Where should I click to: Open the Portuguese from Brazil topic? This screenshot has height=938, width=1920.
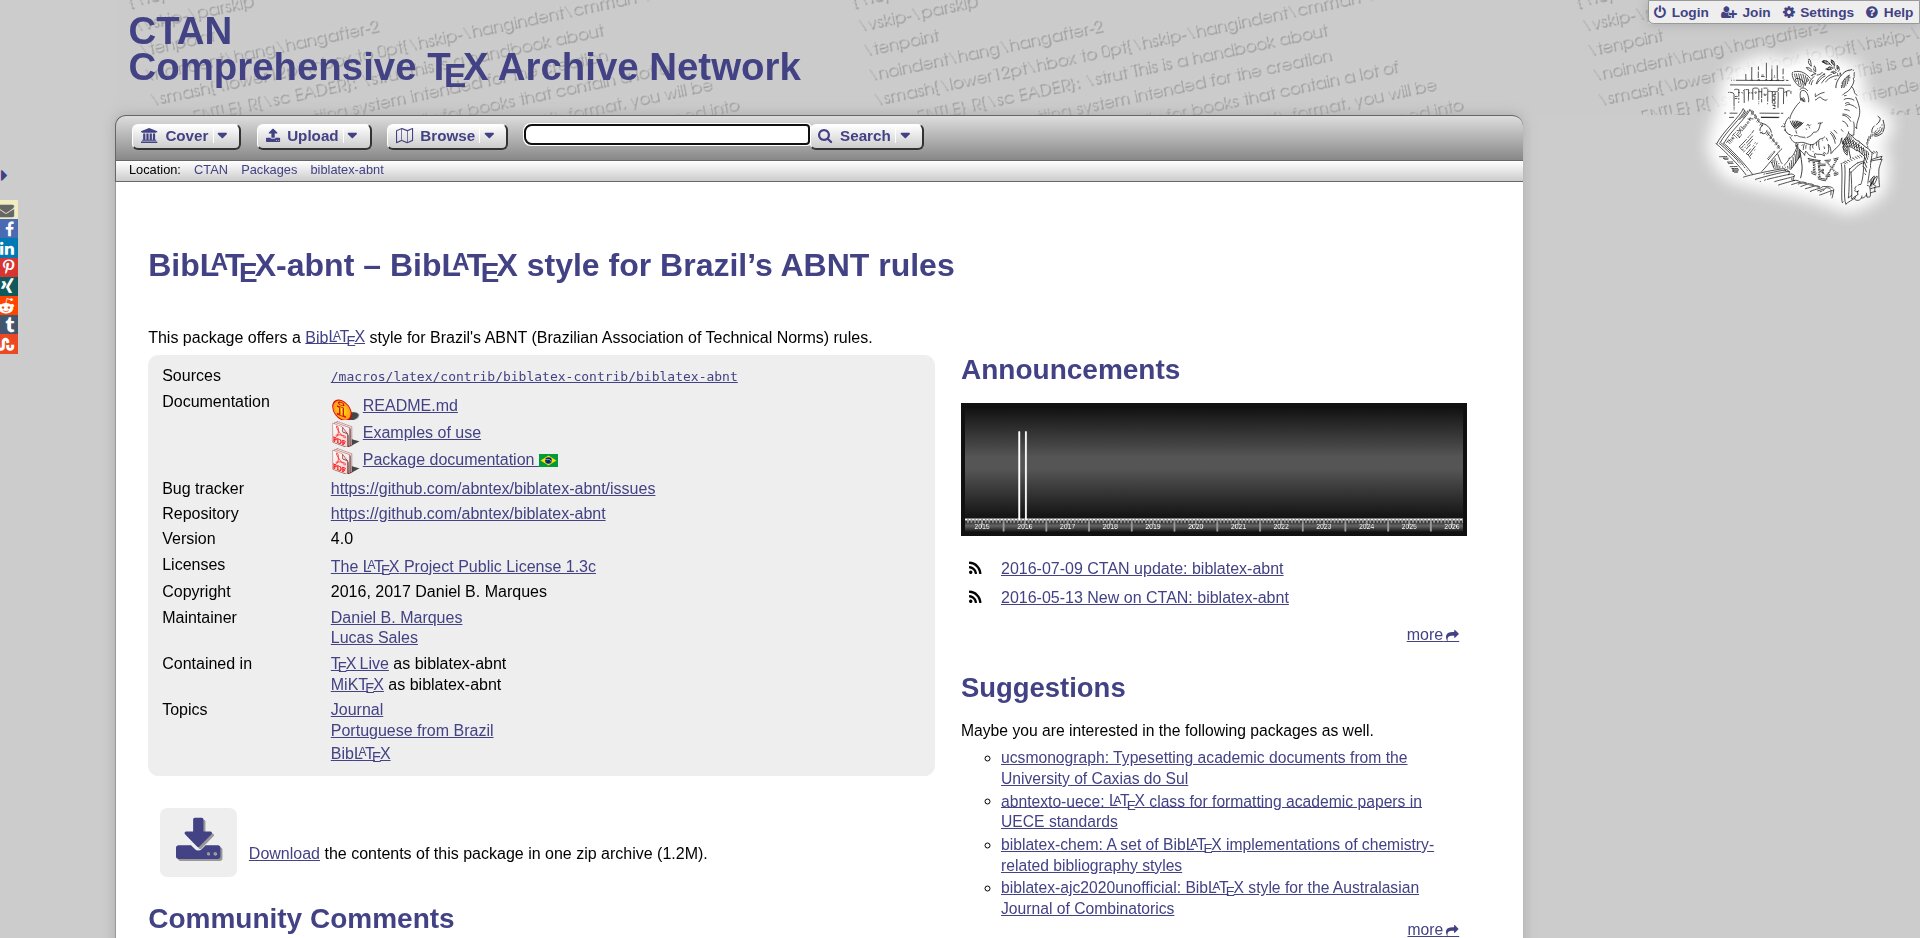coord(412,730)
